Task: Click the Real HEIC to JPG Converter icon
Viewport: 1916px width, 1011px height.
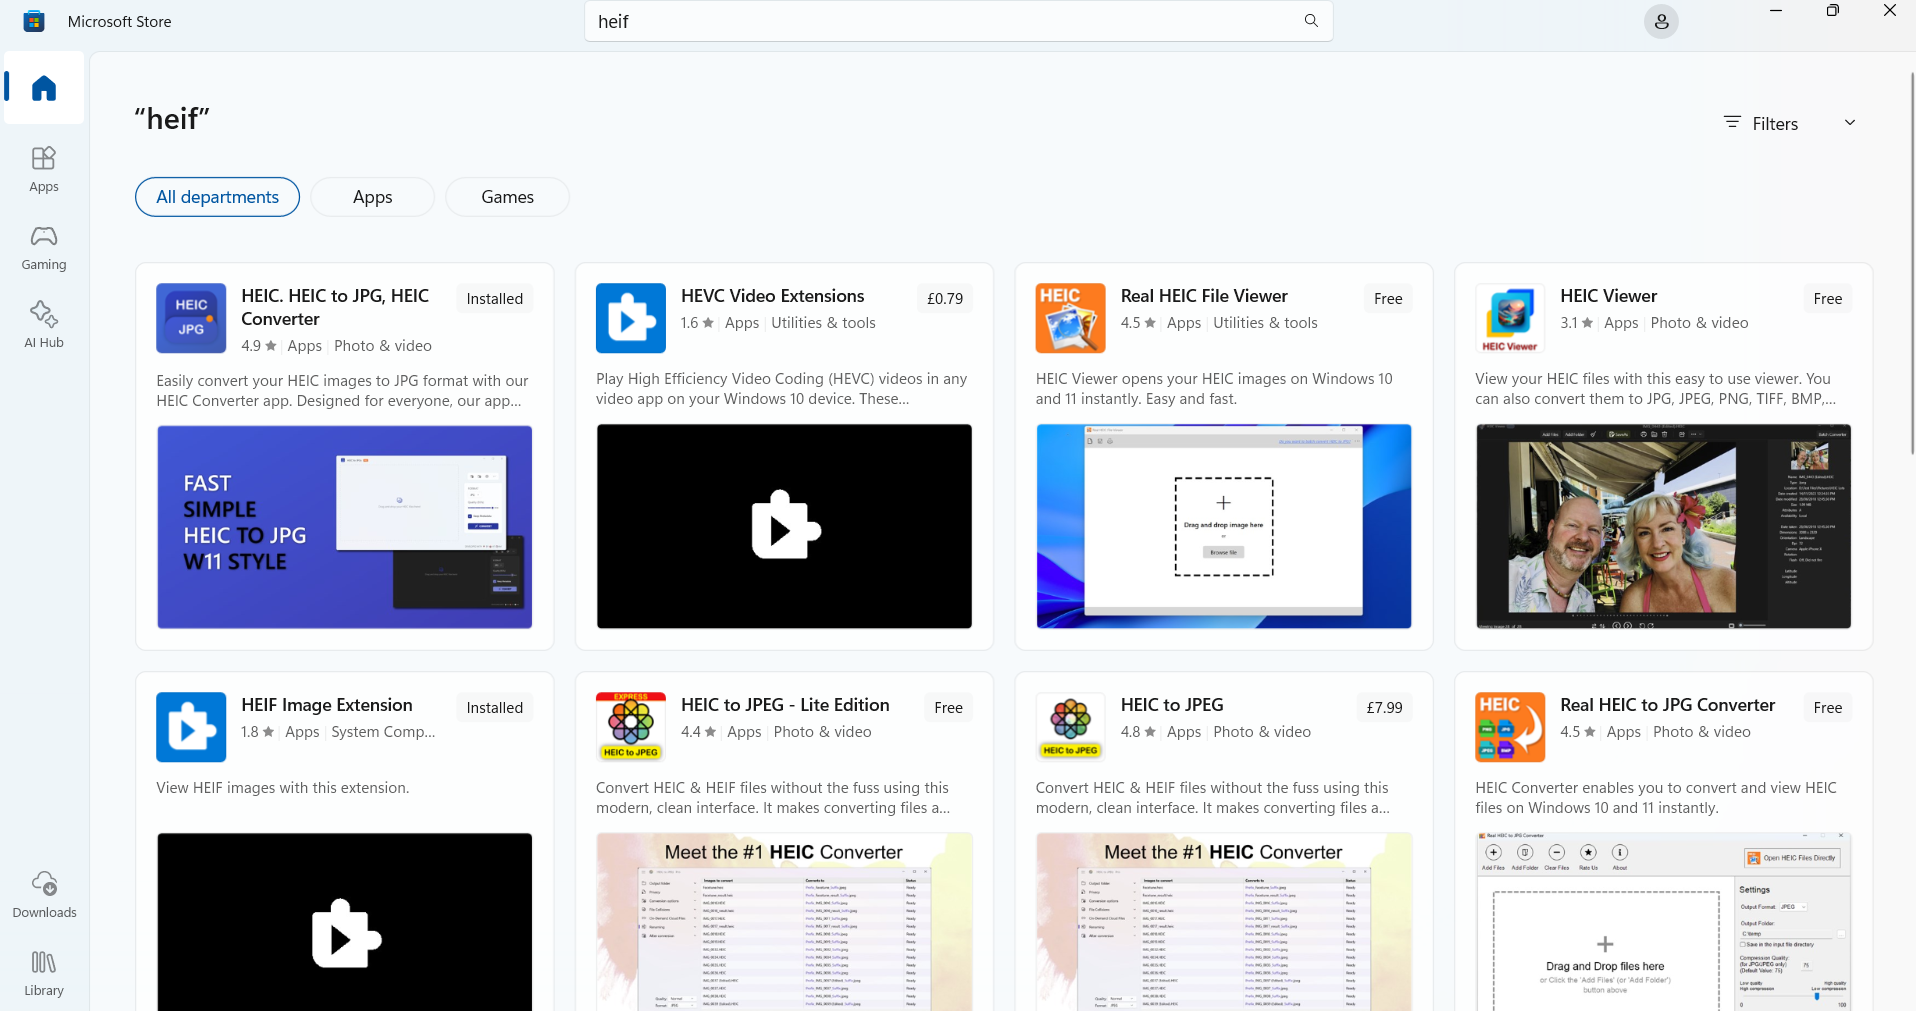Action: [x=1510, y=727]
